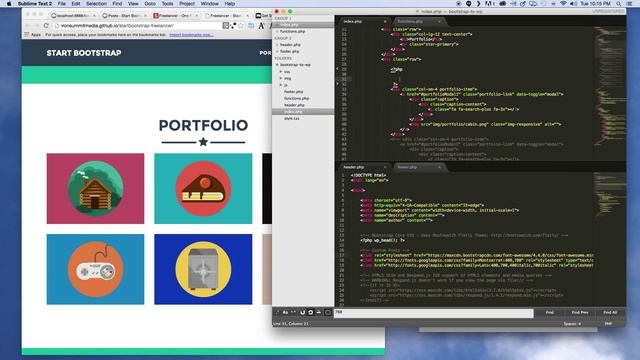Focus the Find text input field

(433, 313)
